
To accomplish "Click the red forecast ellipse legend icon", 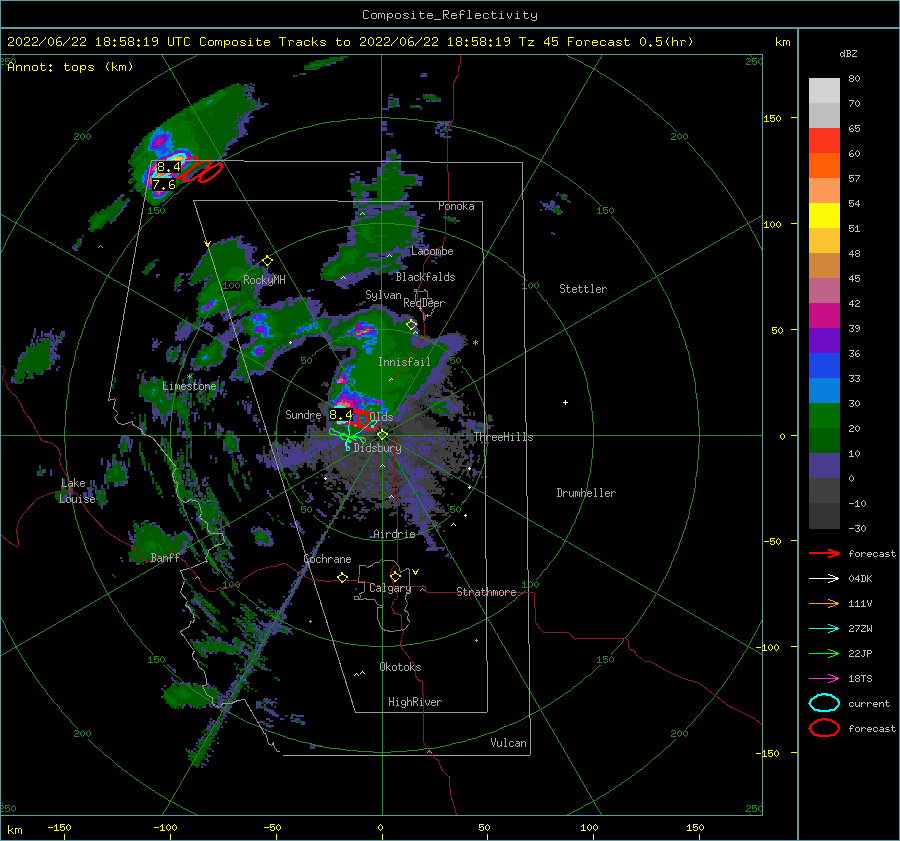I will (824, 728).
